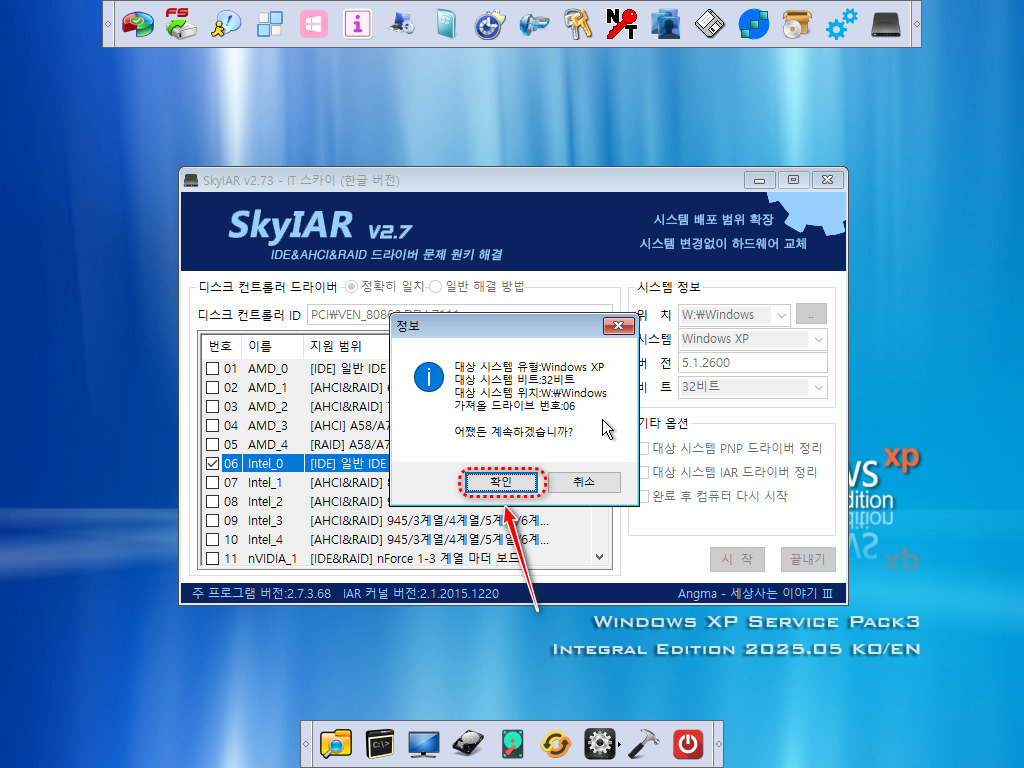Image resolution: width=1024 pixels, height=768 pixels.
Task: Check the 05 AMD_4 driver checkbox
Action: click(212, 444)
